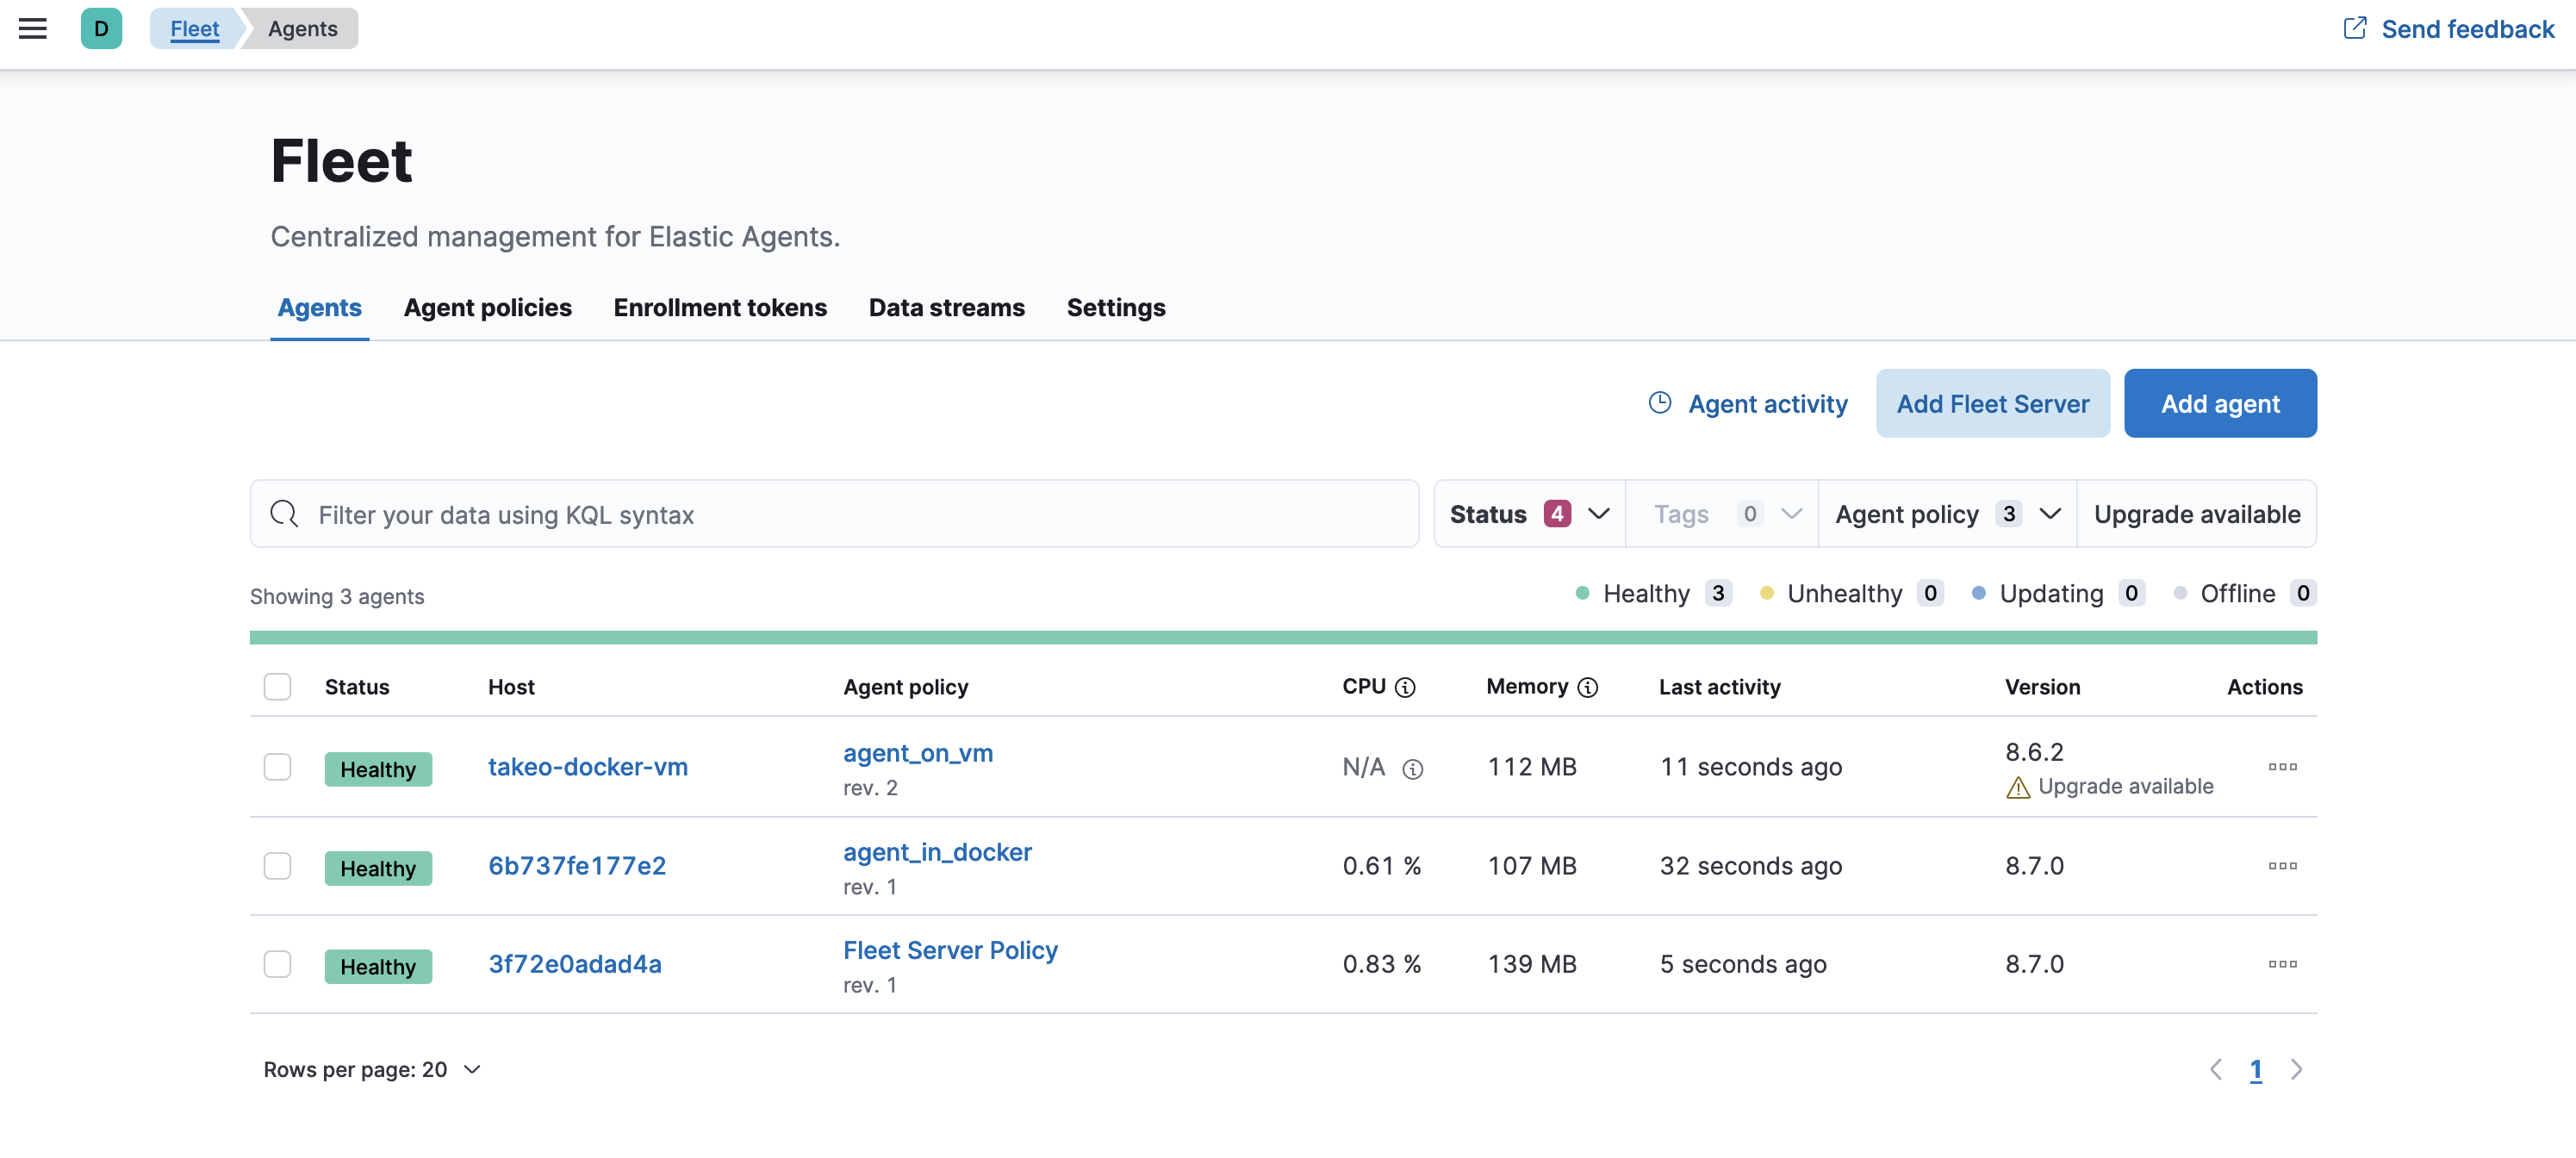
Task: Expand the Status filter dropdown
Action: coord(1528,513)
